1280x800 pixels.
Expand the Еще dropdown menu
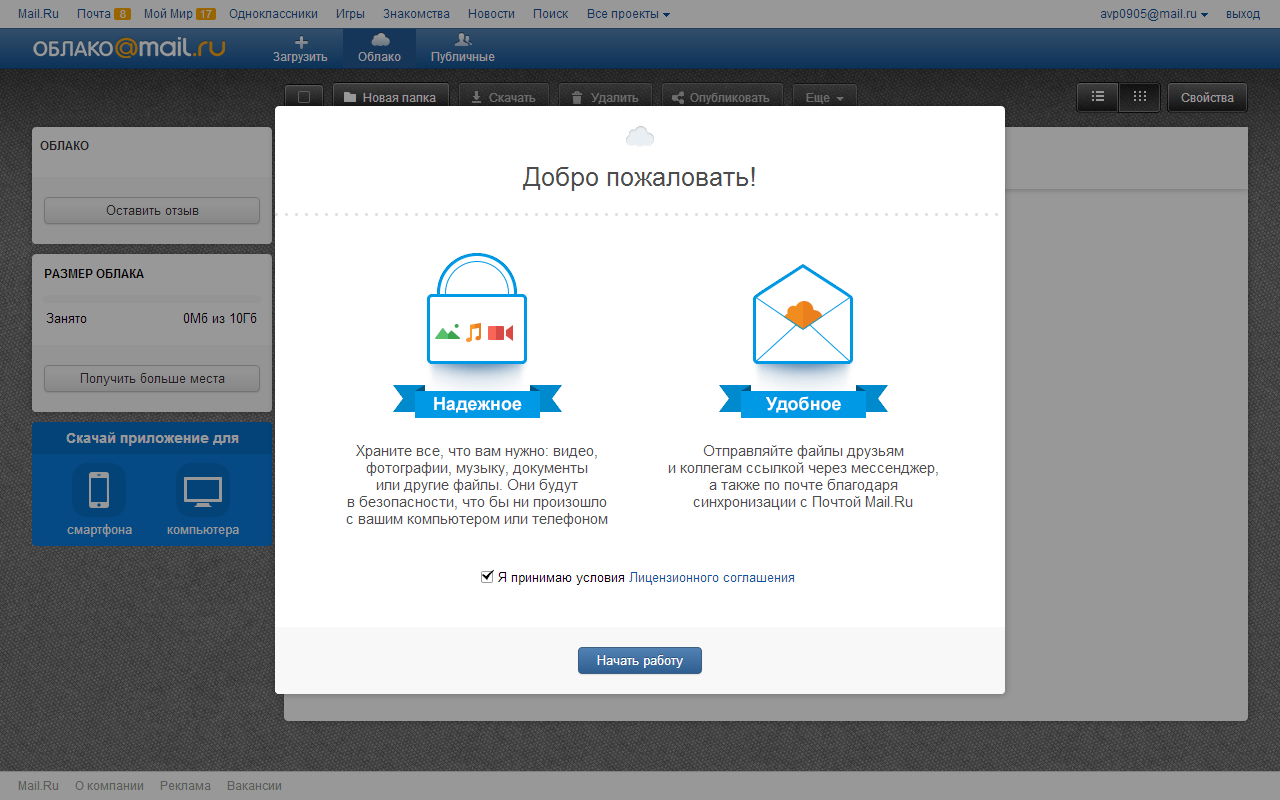(825, 98)
